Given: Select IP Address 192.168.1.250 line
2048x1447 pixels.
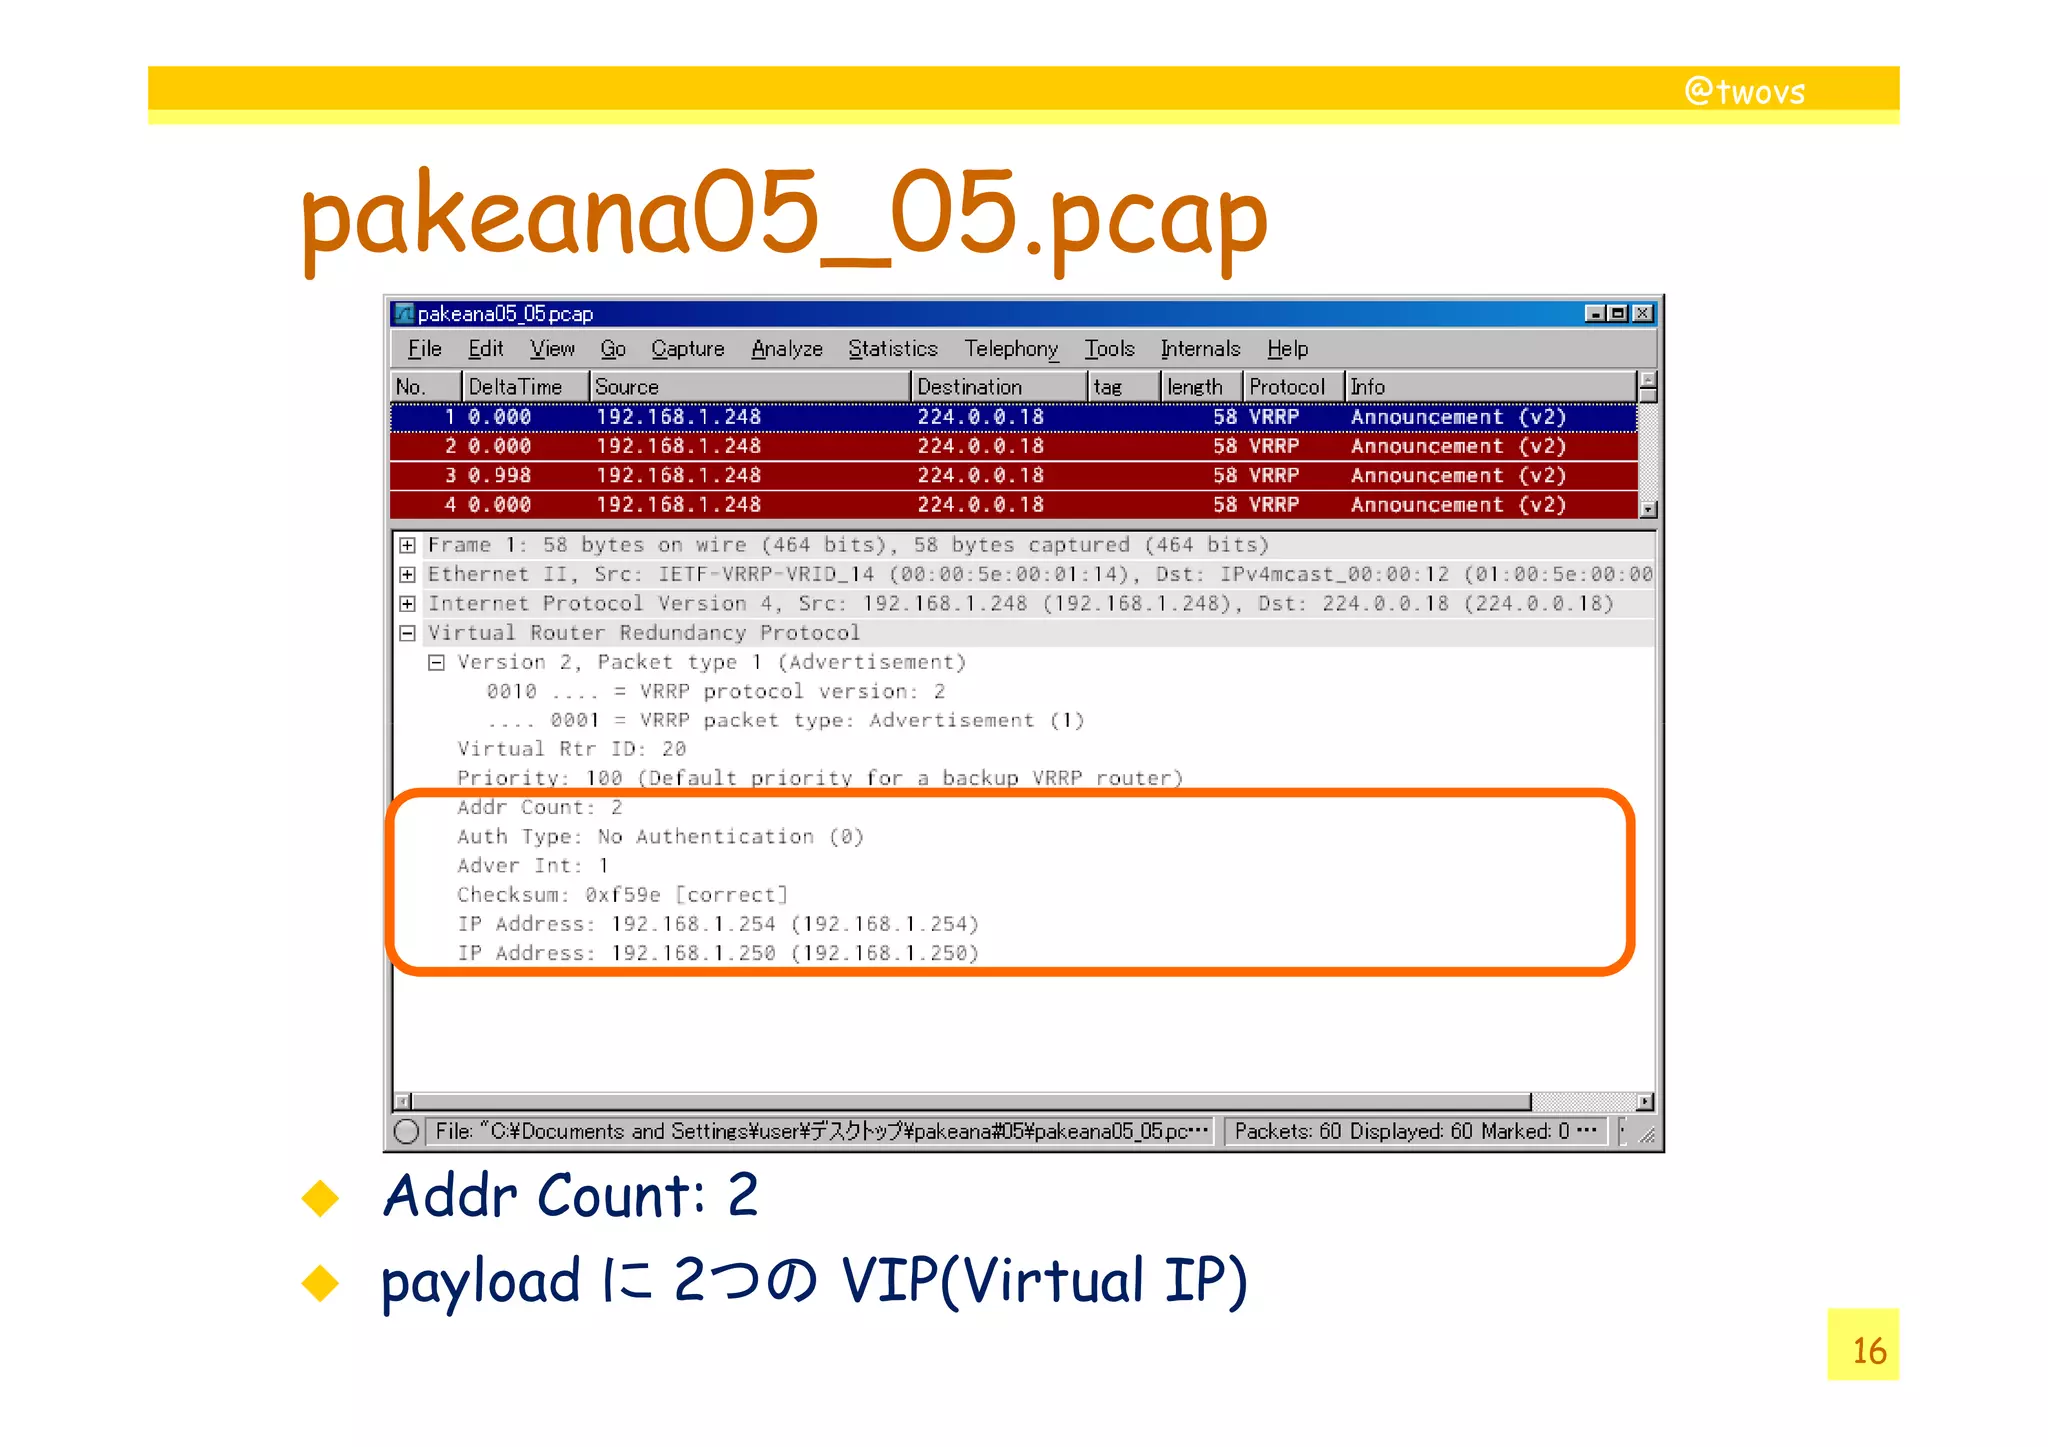Looking at the screenshot, I should pyautogui.click(x=718, y=952).
